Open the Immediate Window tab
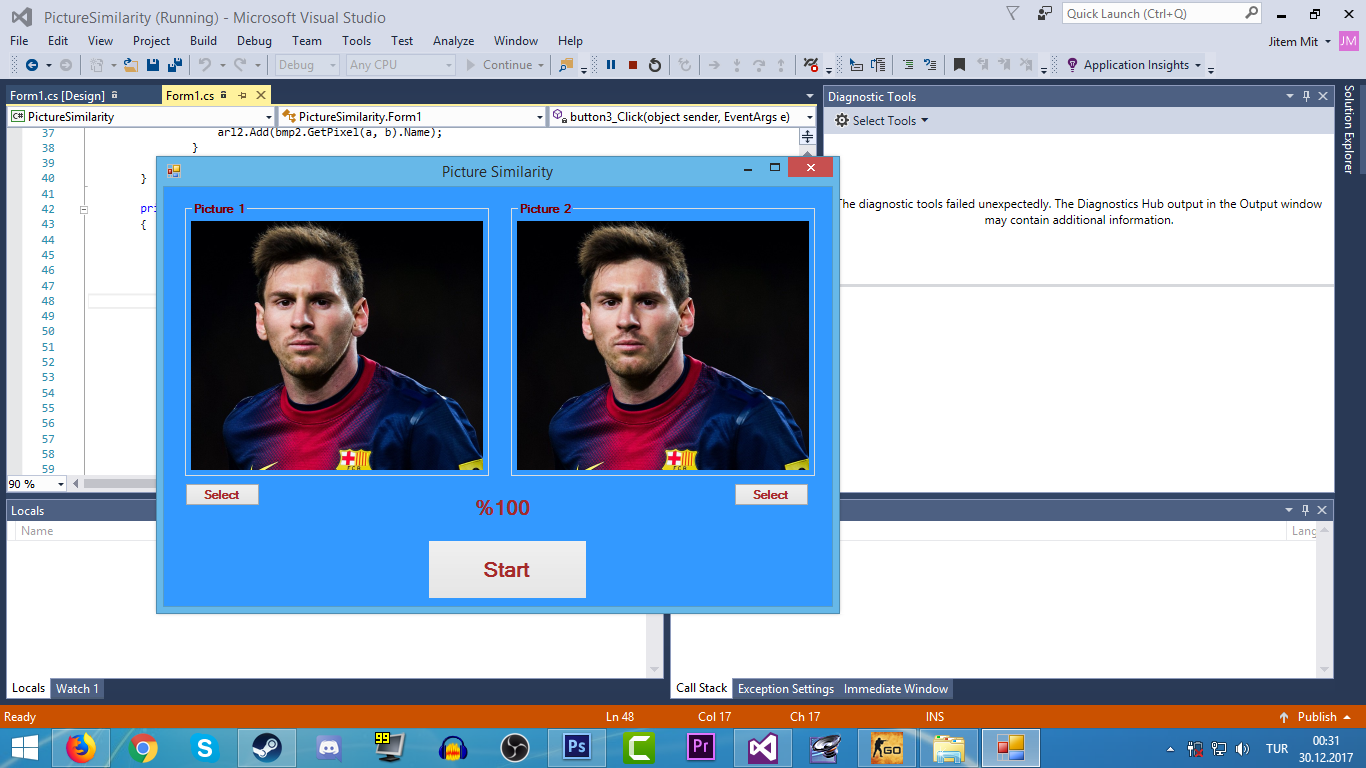Screen dimensions: 1366x768 896,689
